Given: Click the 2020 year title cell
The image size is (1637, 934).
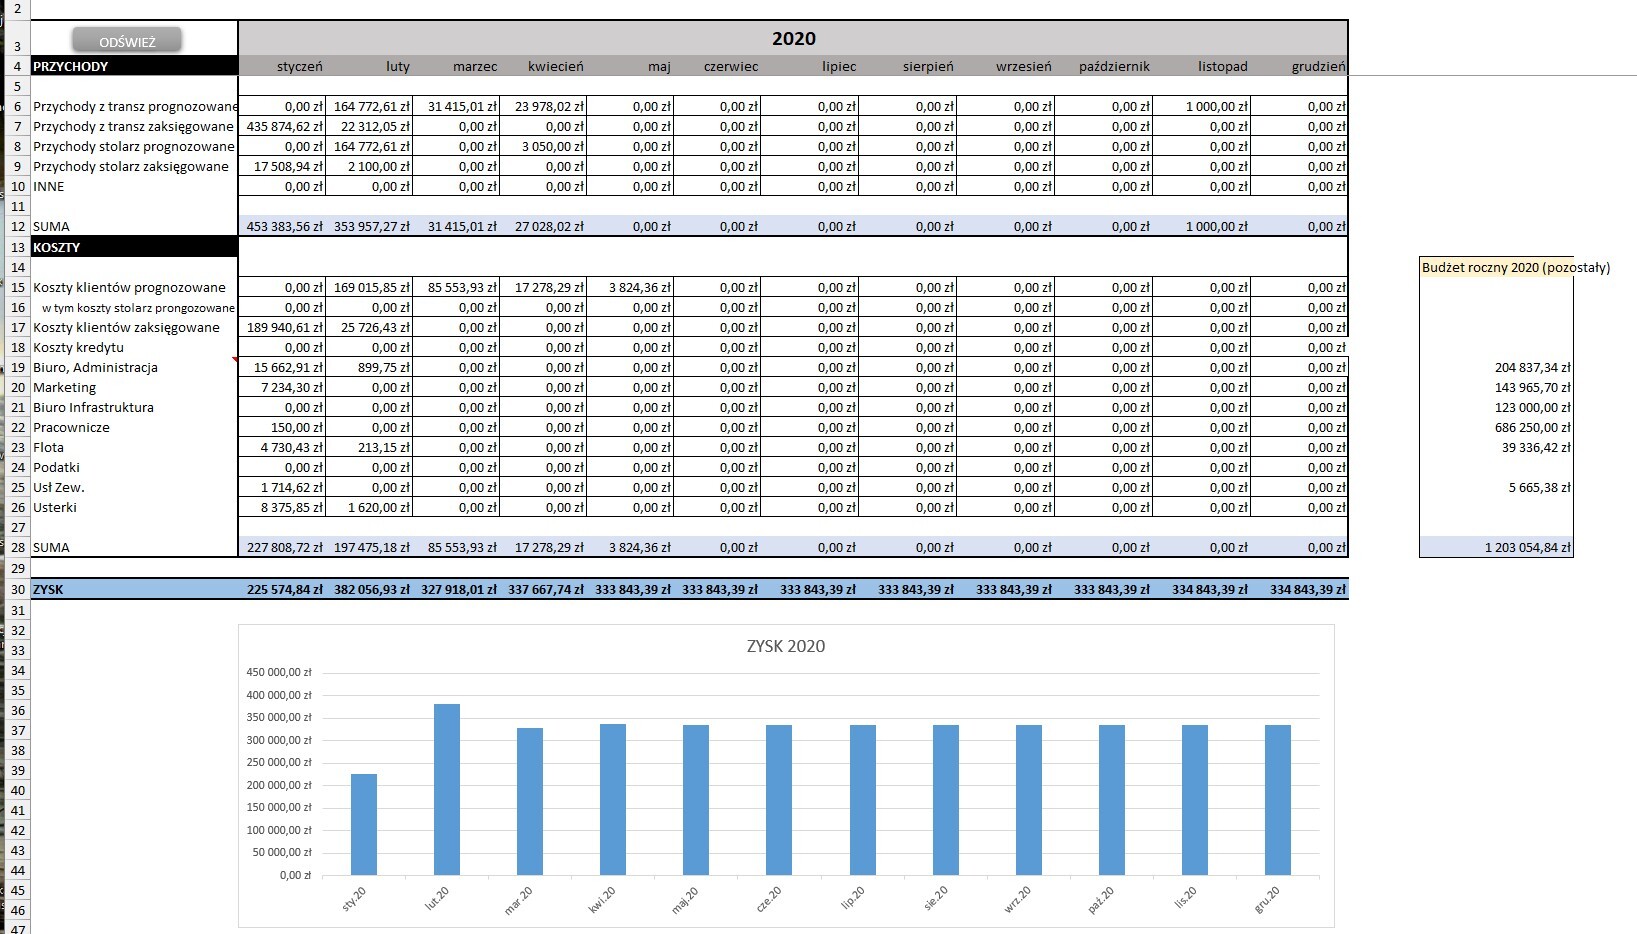Looking at the screenshot, I should (x=793, y=38).
